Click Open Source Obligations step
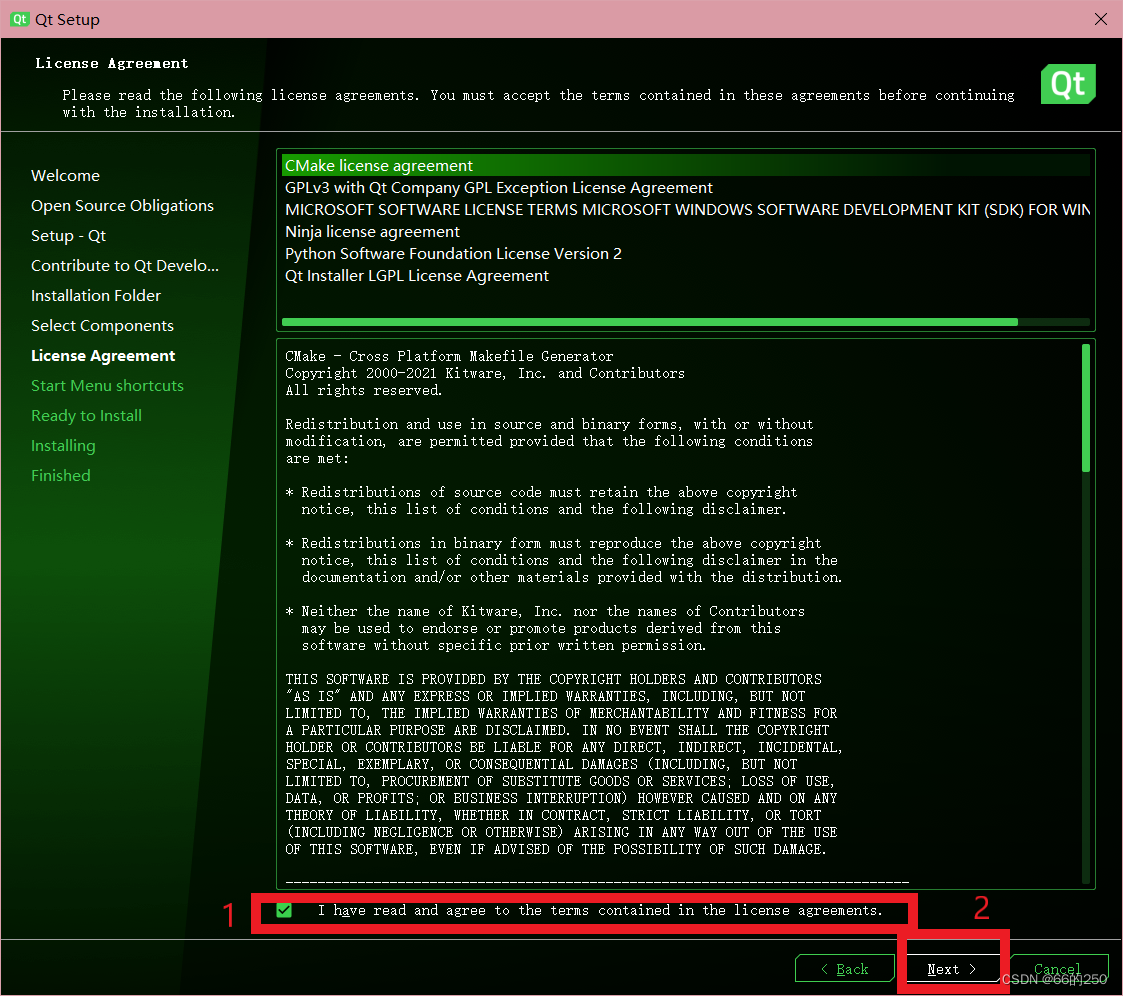The image size is (1123, 996). (122, 206)
